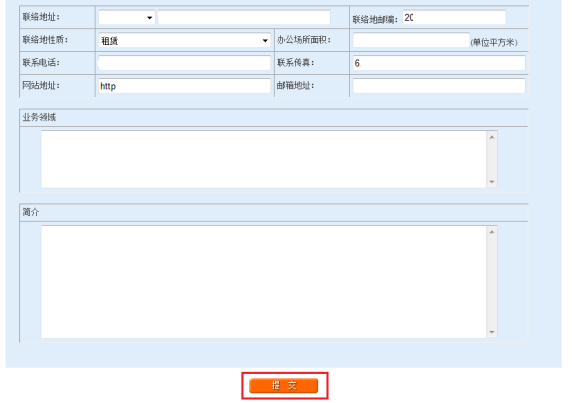
Task: Click the 简介 scrollbar down arrow
Action: (x=492, y=332)
